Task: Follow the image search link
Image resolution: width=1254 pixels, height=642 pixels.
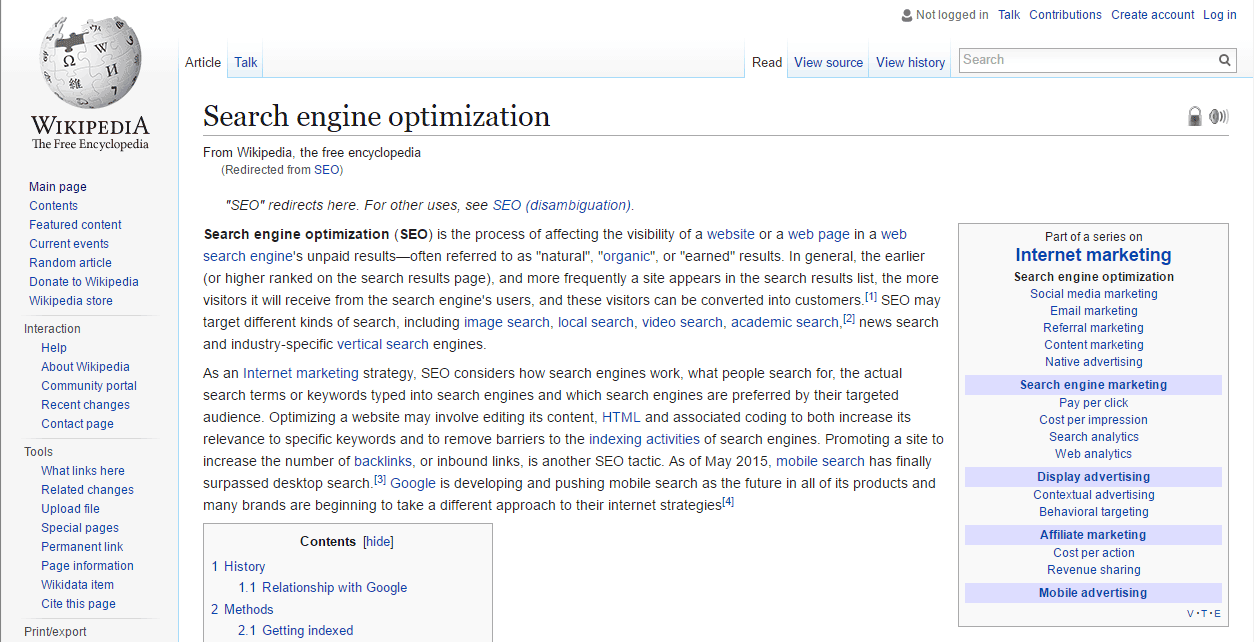Action: click(x=507, y=322)
